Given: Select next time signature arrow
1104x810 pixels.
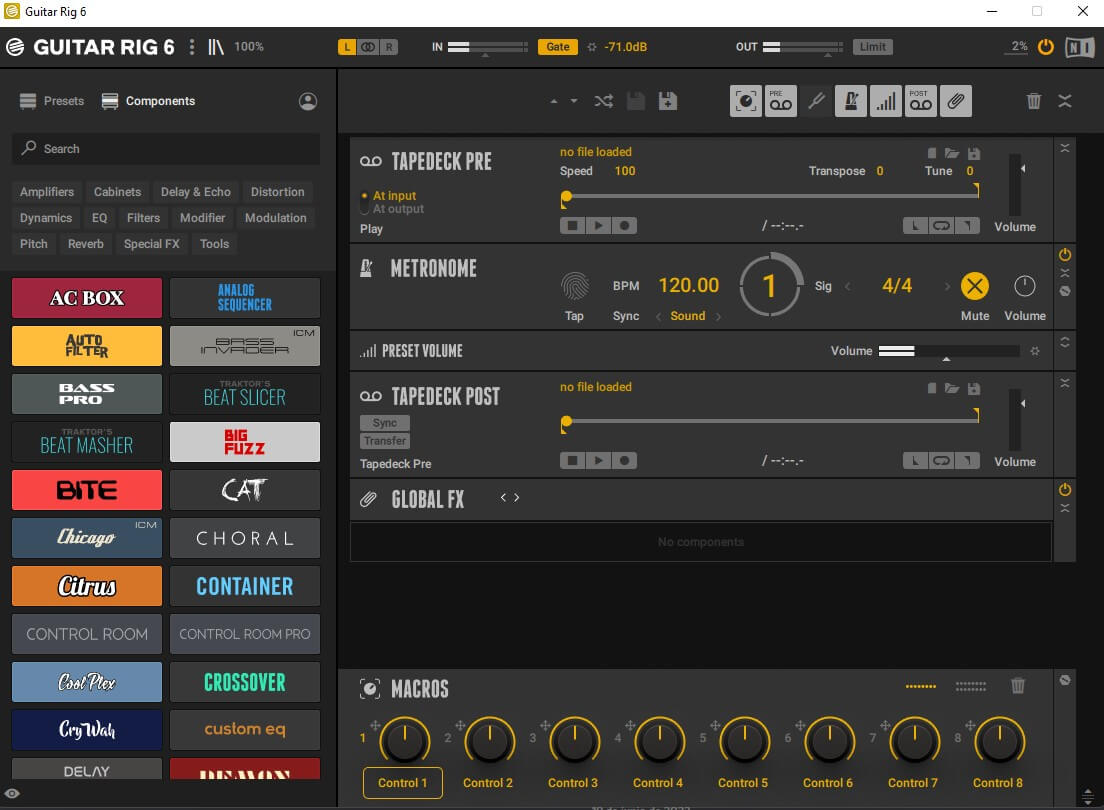Looking at the screenshot, I should coord(947,286).
